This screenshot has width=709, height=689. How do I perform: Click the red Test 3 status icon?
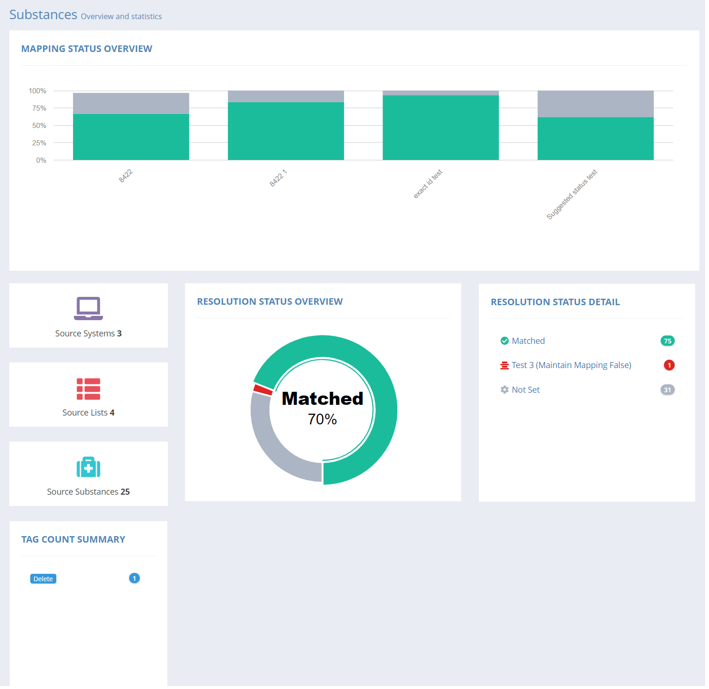[505, 366]
